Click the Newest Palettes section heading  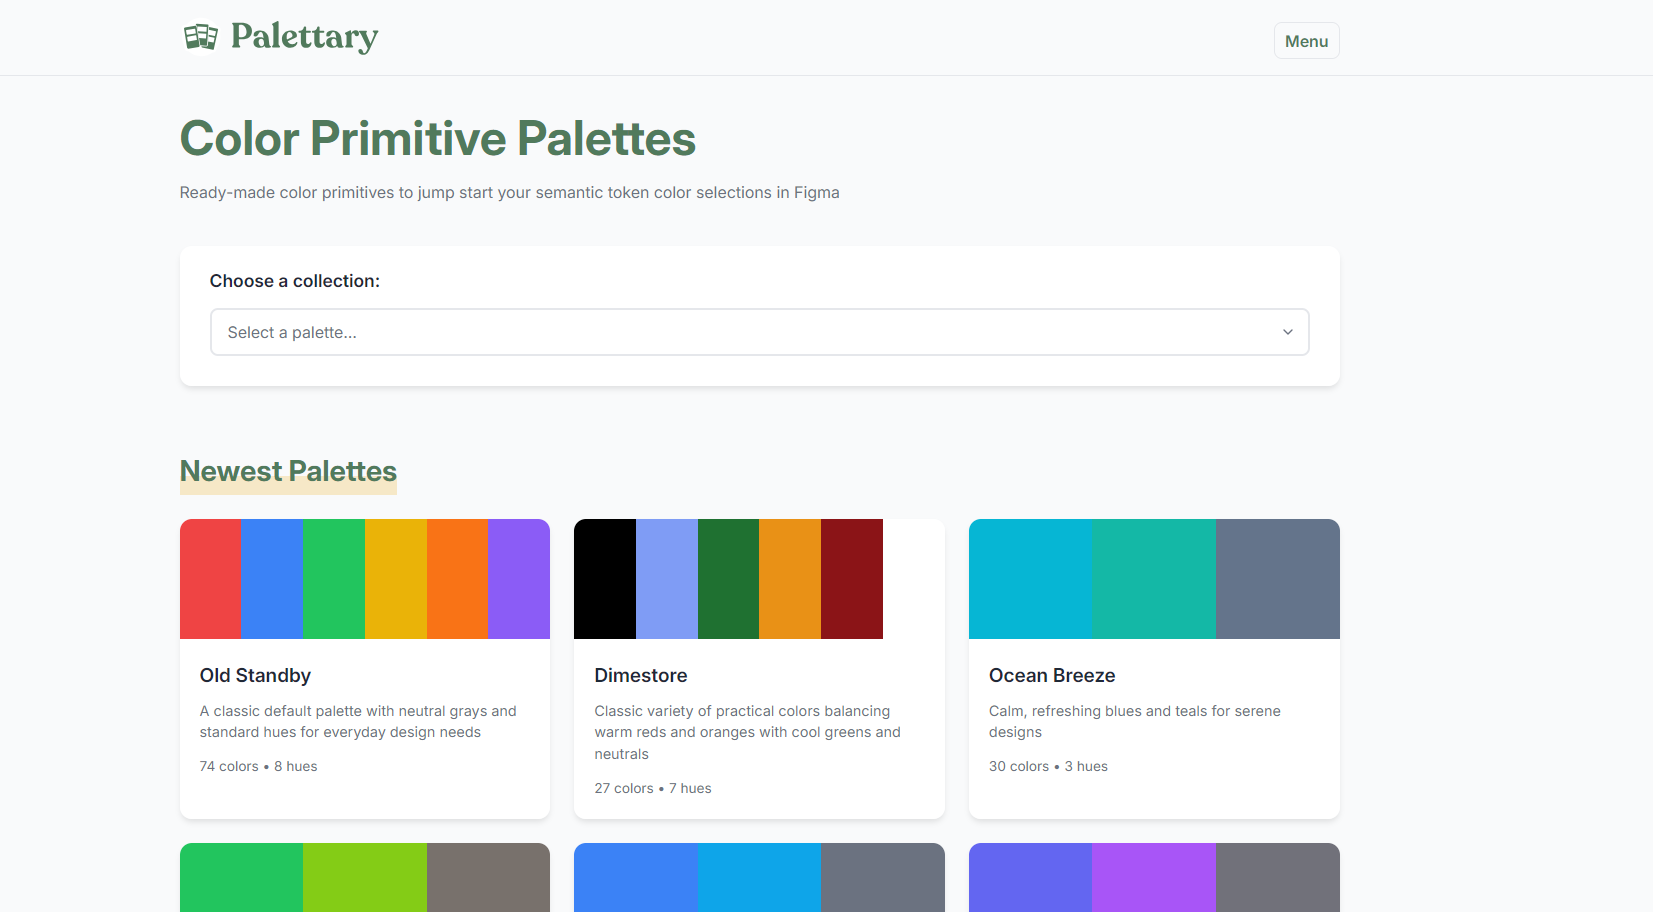tap(288, 470)
